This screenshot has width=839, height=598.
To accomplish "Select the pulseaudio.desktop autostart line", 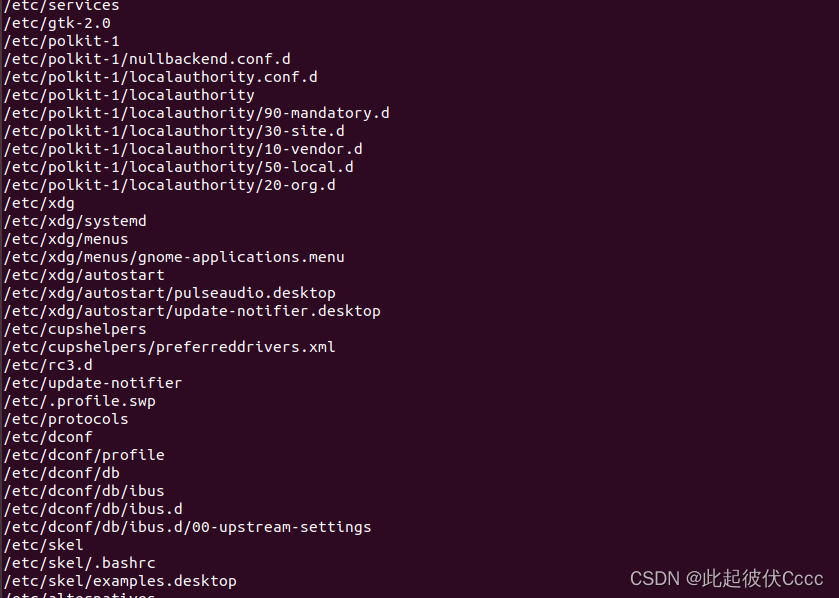I will tap(170, 293).
